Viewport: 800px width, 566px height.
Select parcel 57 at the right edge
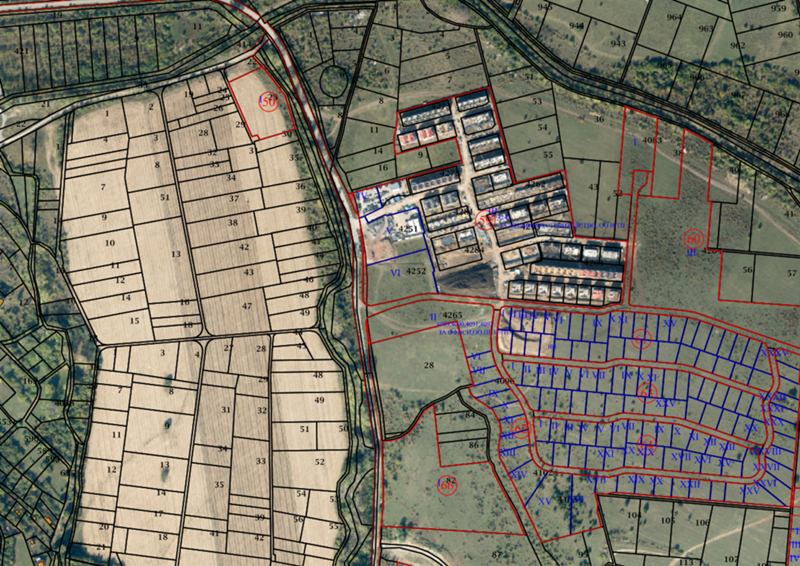[x=777, y=270]
